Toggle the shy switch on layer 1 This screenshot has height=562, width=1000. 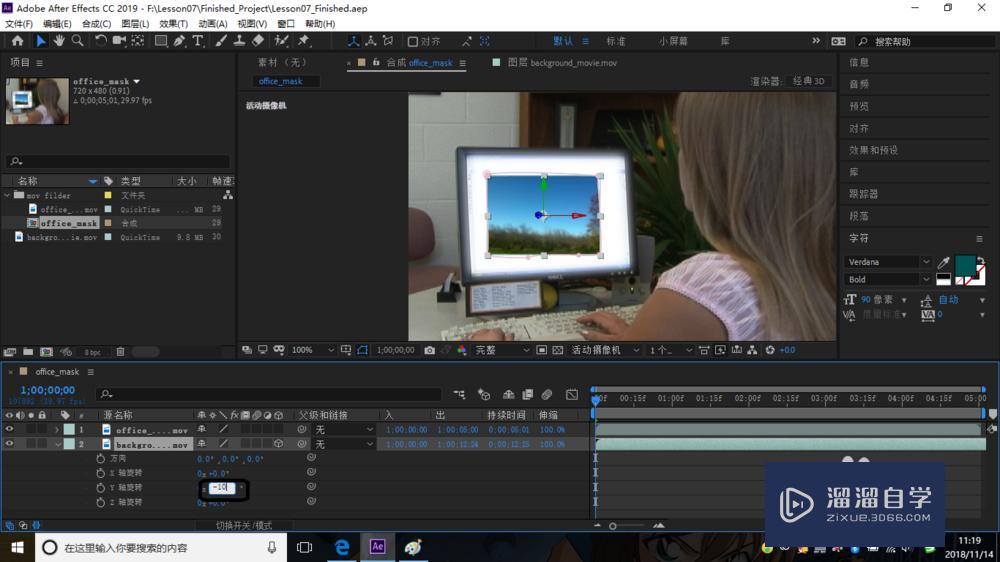tap(202, 429)
